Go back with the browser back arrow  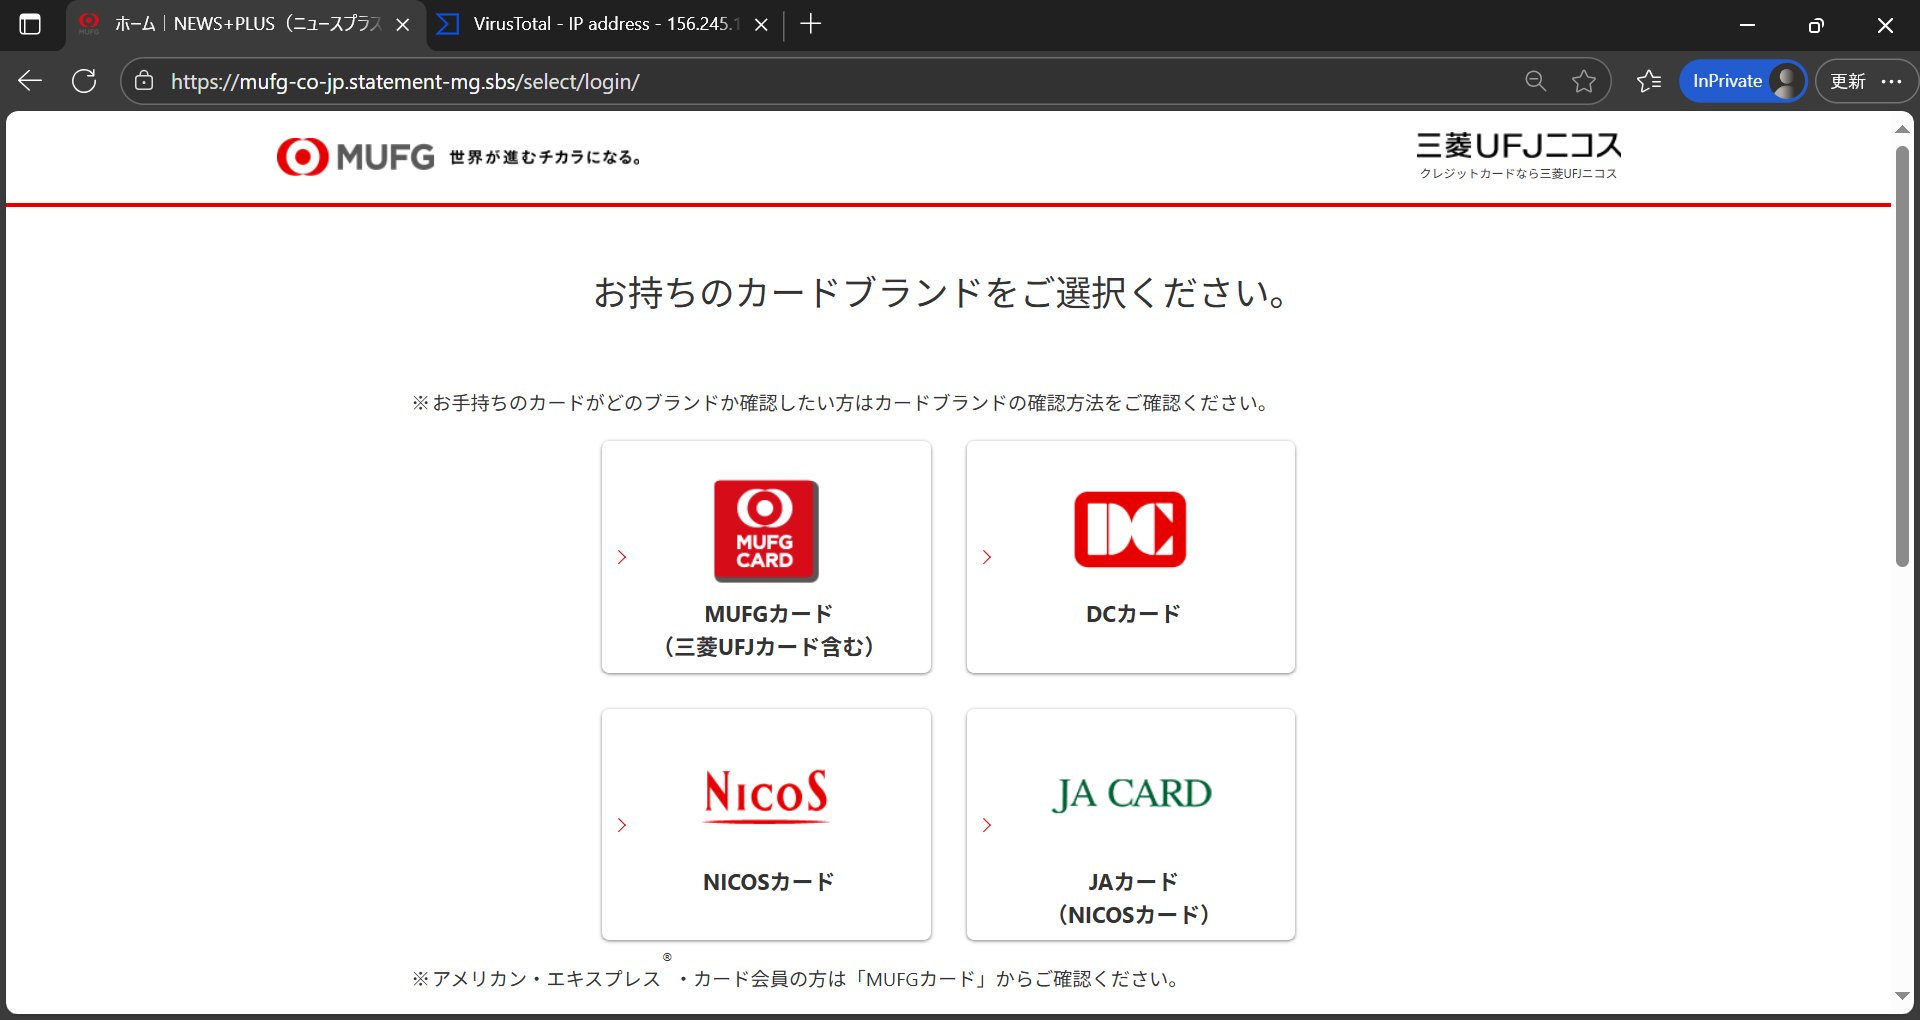tap(30, 81)
